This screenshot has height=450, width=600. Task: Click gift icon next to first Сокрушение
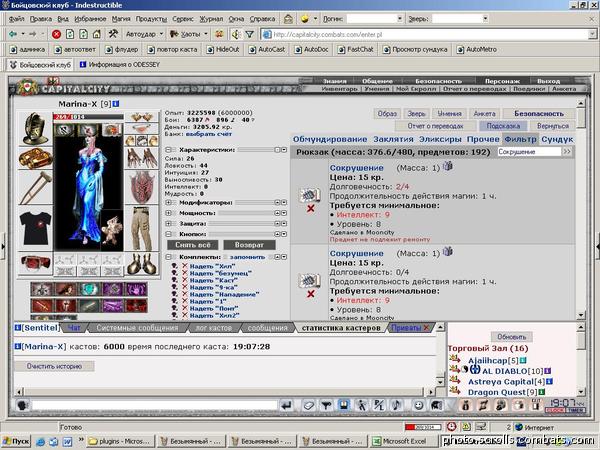click(448, 166)
